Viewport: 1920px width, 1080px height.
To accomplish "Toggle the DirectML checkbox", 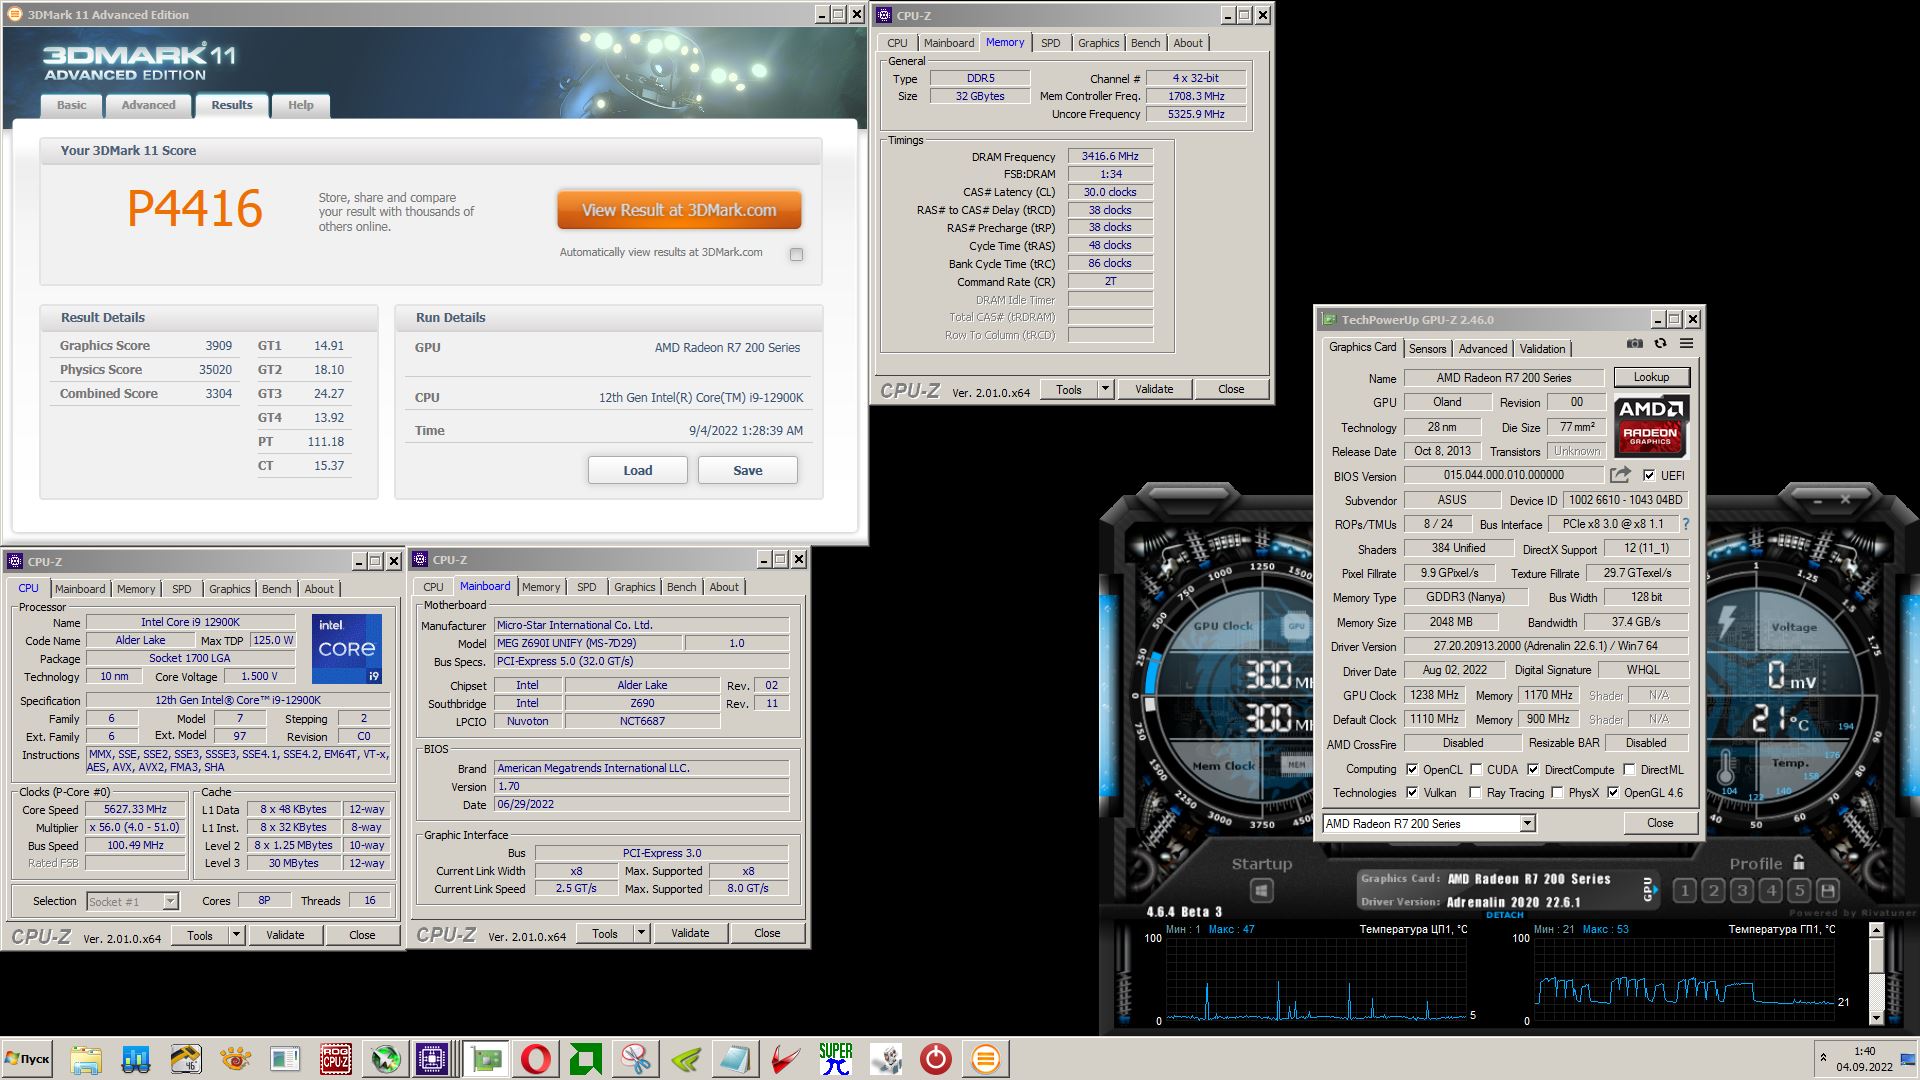I will 1629,769.
